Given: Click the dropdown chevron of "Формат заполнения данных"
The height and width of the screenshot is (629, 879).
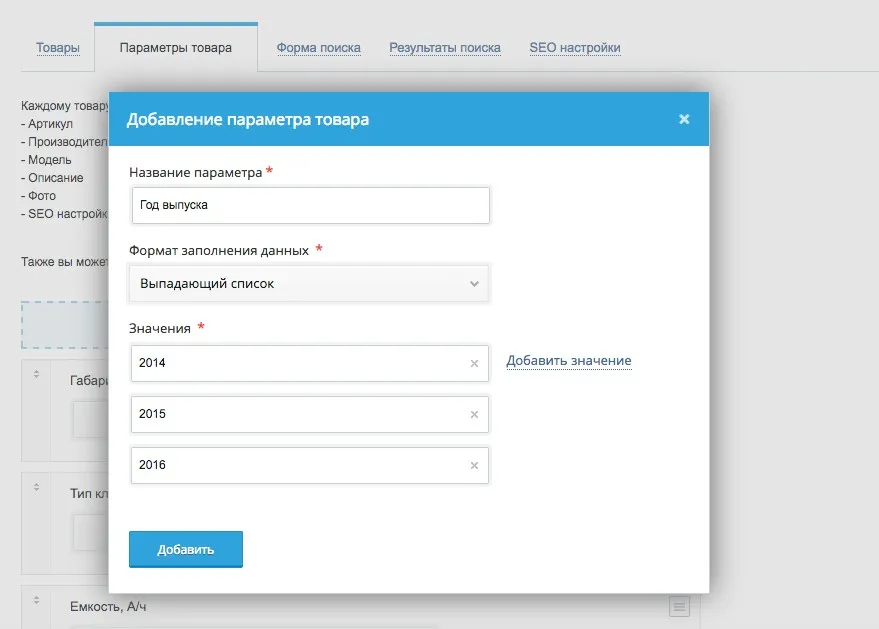Looking at the screenshot, I should coord(474,283).
